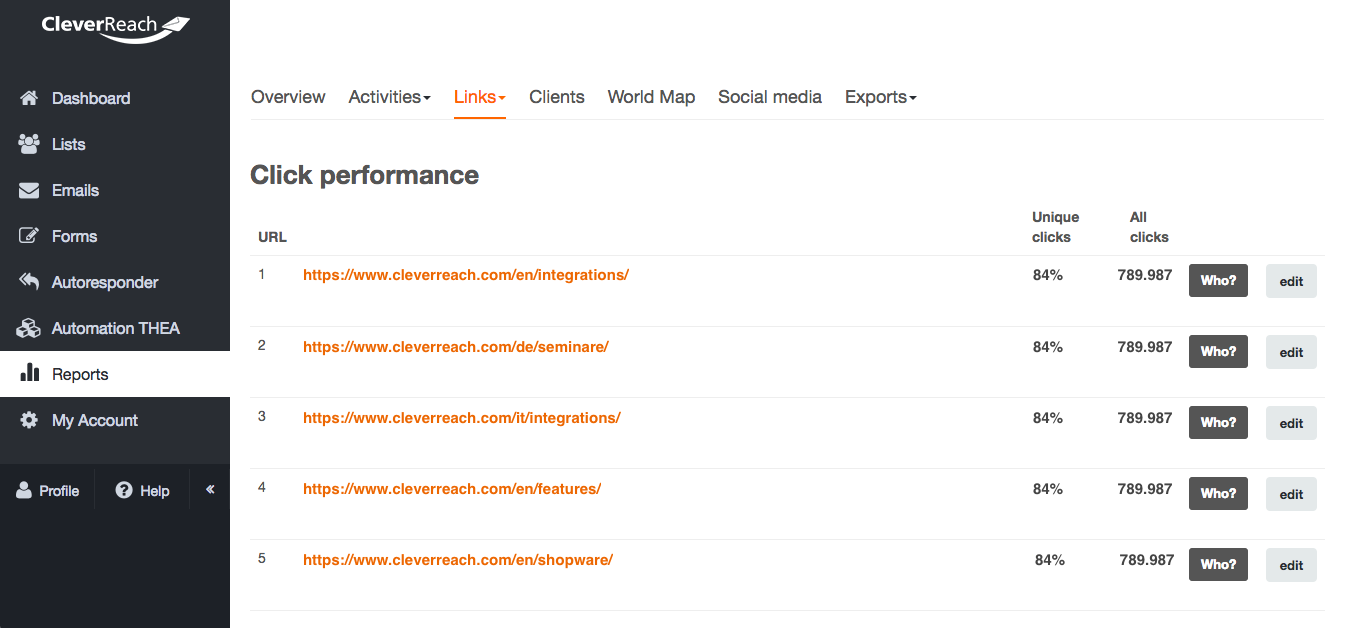The width and height of the screenshot is (1363, 628).
Task: Switch to the Overview tab
Action: (x=288, y=97)
